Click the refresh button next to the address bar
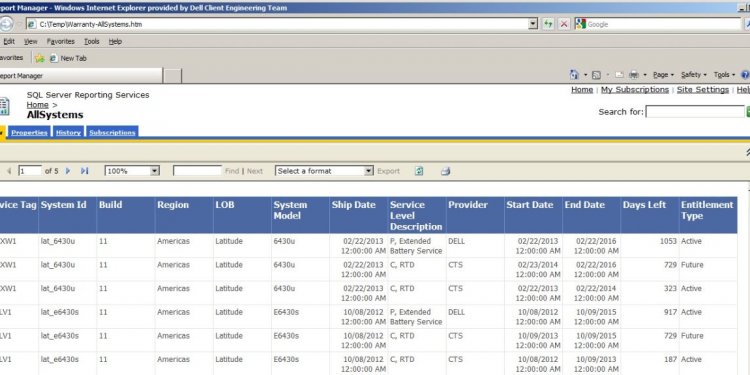 tap(548, 24)
